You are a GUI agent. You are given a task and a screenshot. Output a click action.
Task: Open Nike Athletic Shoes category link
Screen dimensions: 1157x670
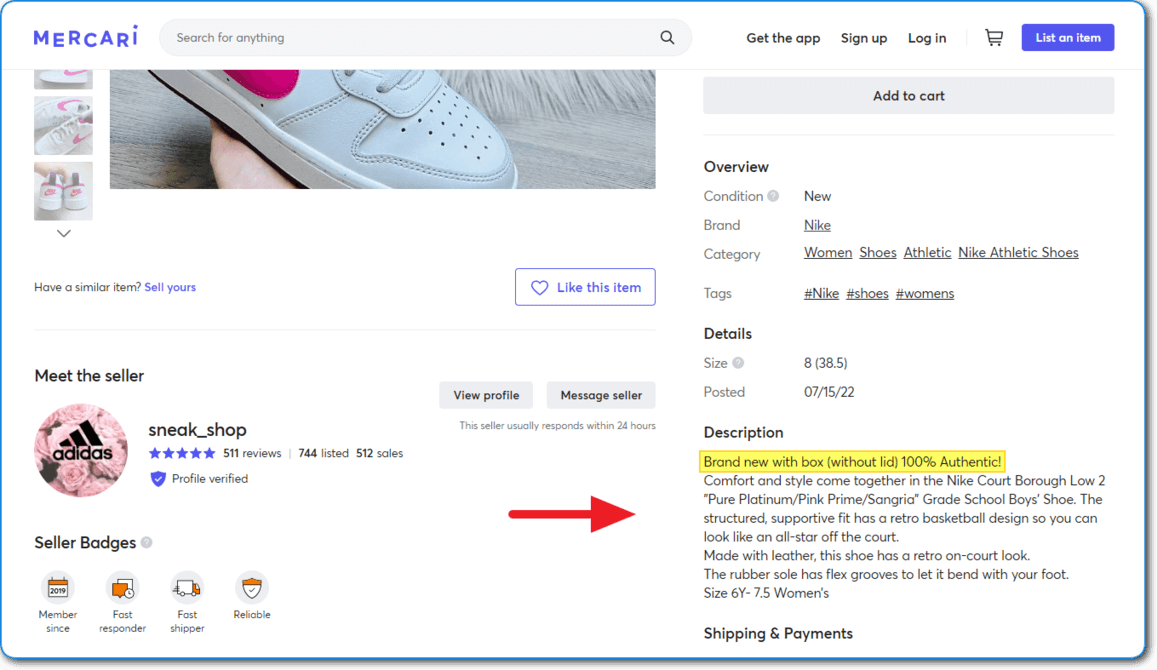click(1018, 252)
